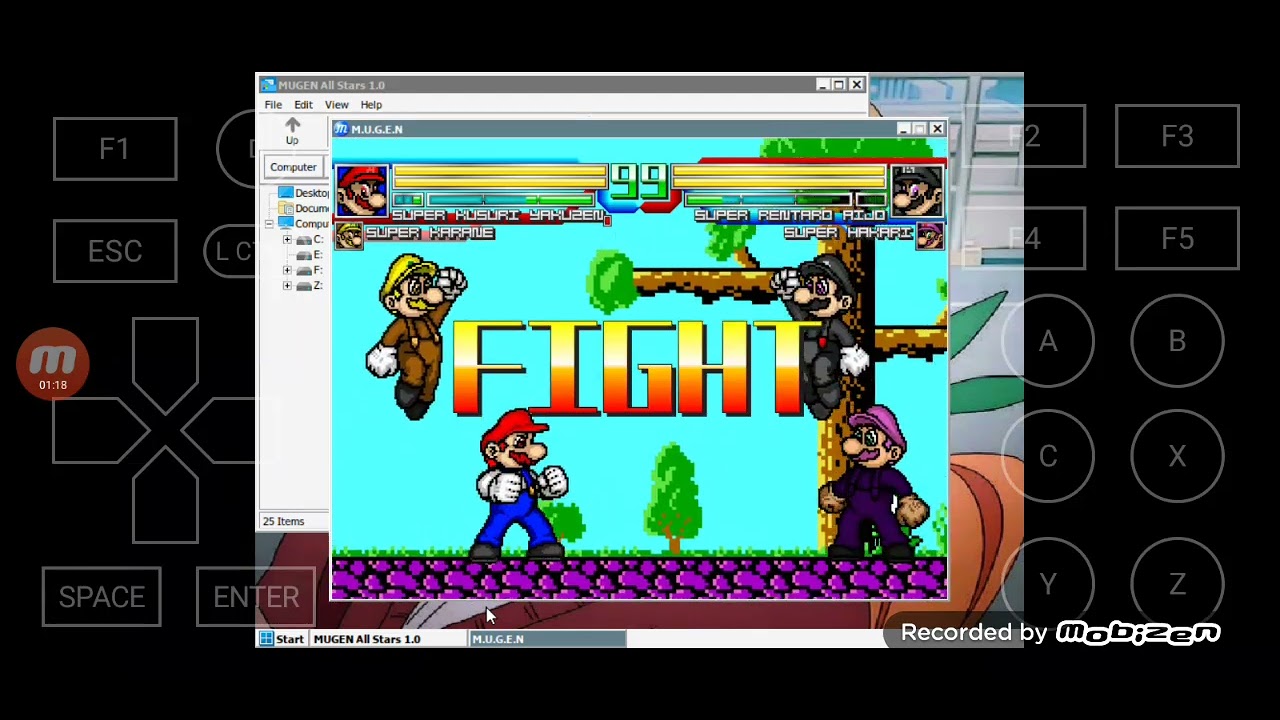The image size is (1280, 720).
Task: Open the Start menu
Action: pos(282,639)
